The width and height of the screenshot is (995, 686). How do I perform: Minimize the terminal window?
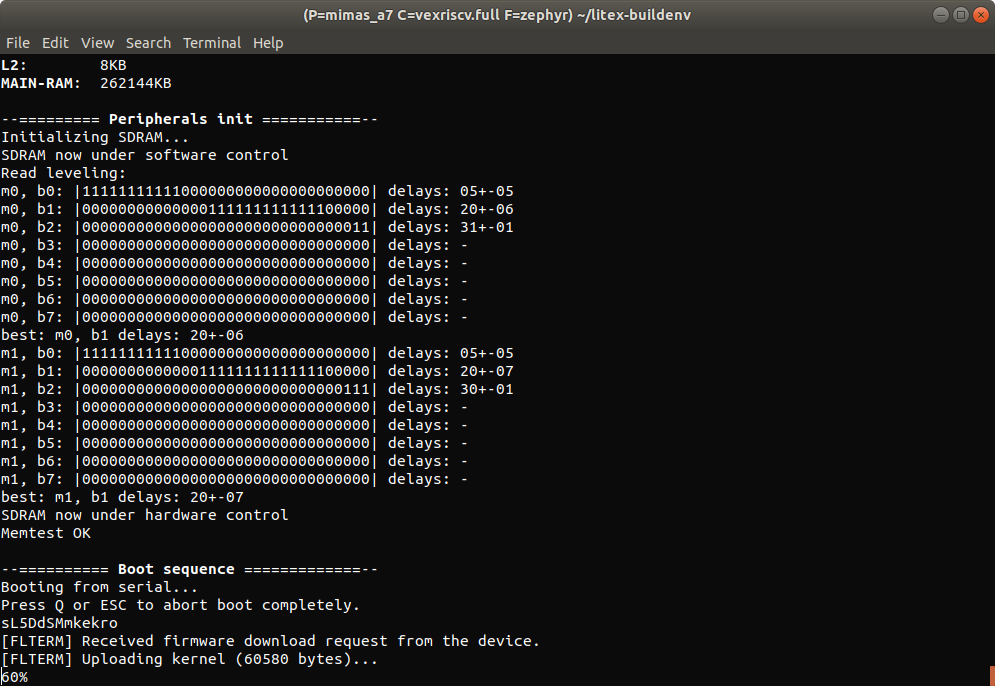940,15
